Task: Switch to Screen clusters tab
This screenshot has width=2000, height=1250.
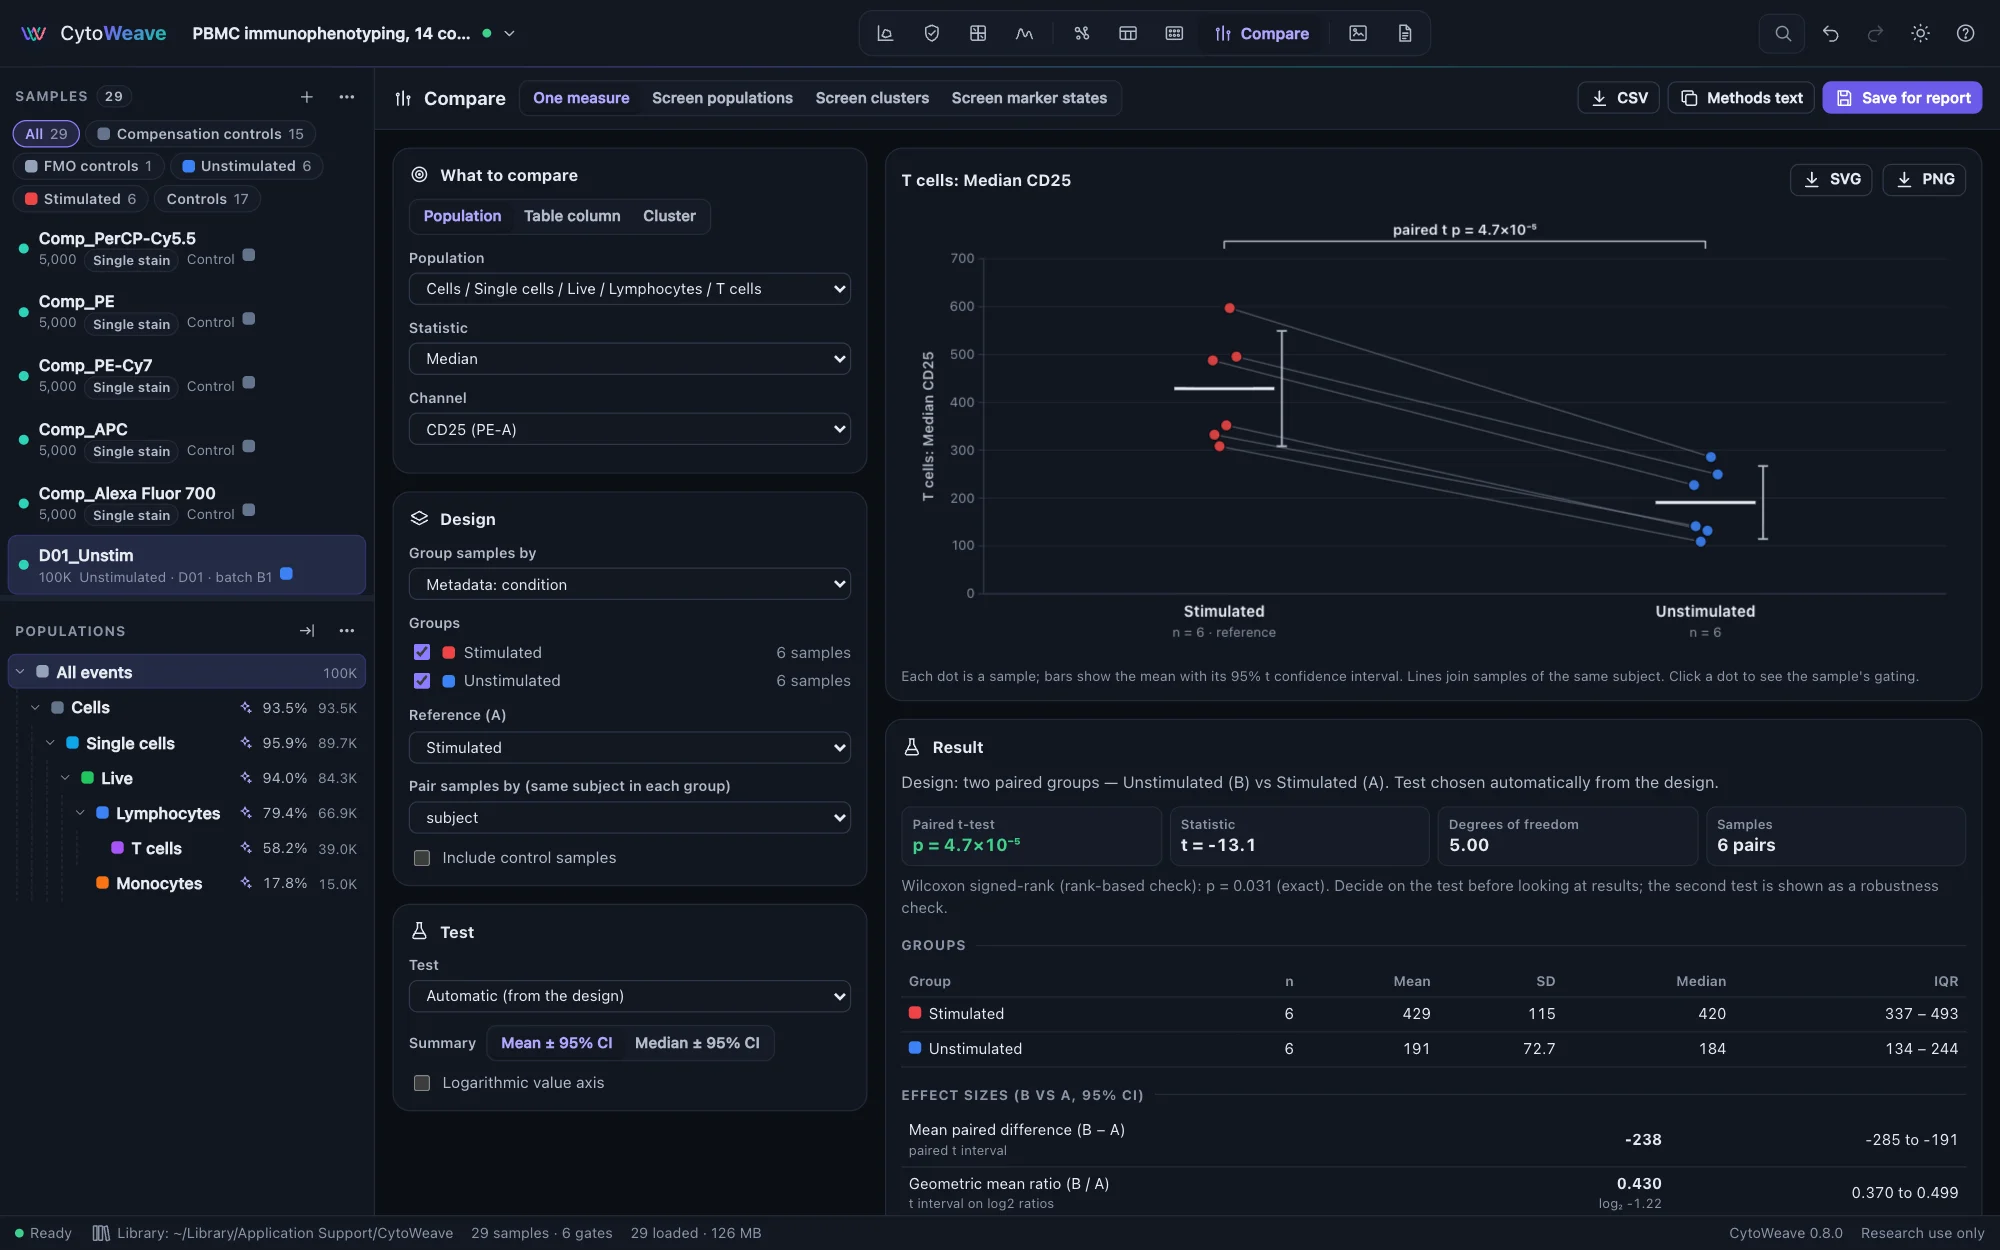Action: pos(872,98)
